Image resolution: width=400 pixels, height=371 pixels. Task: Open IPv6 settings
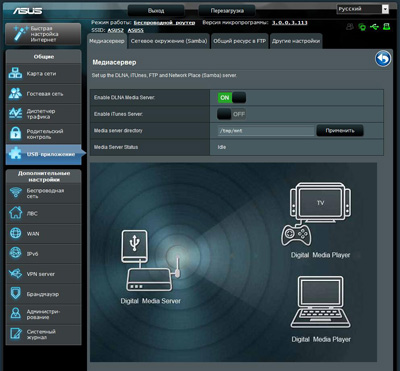point(43,254)
